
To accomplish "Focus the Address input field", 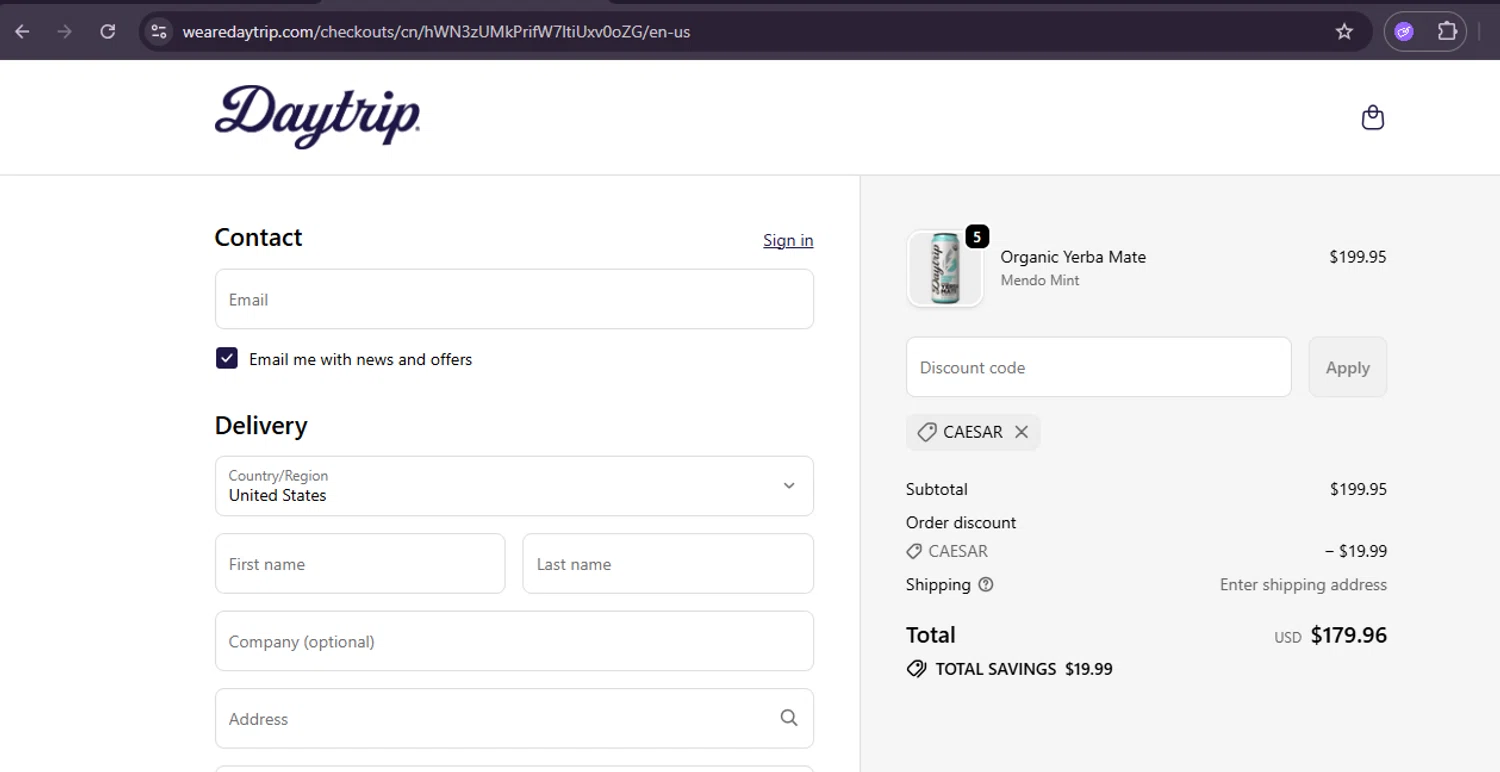I will click(514, 718).
